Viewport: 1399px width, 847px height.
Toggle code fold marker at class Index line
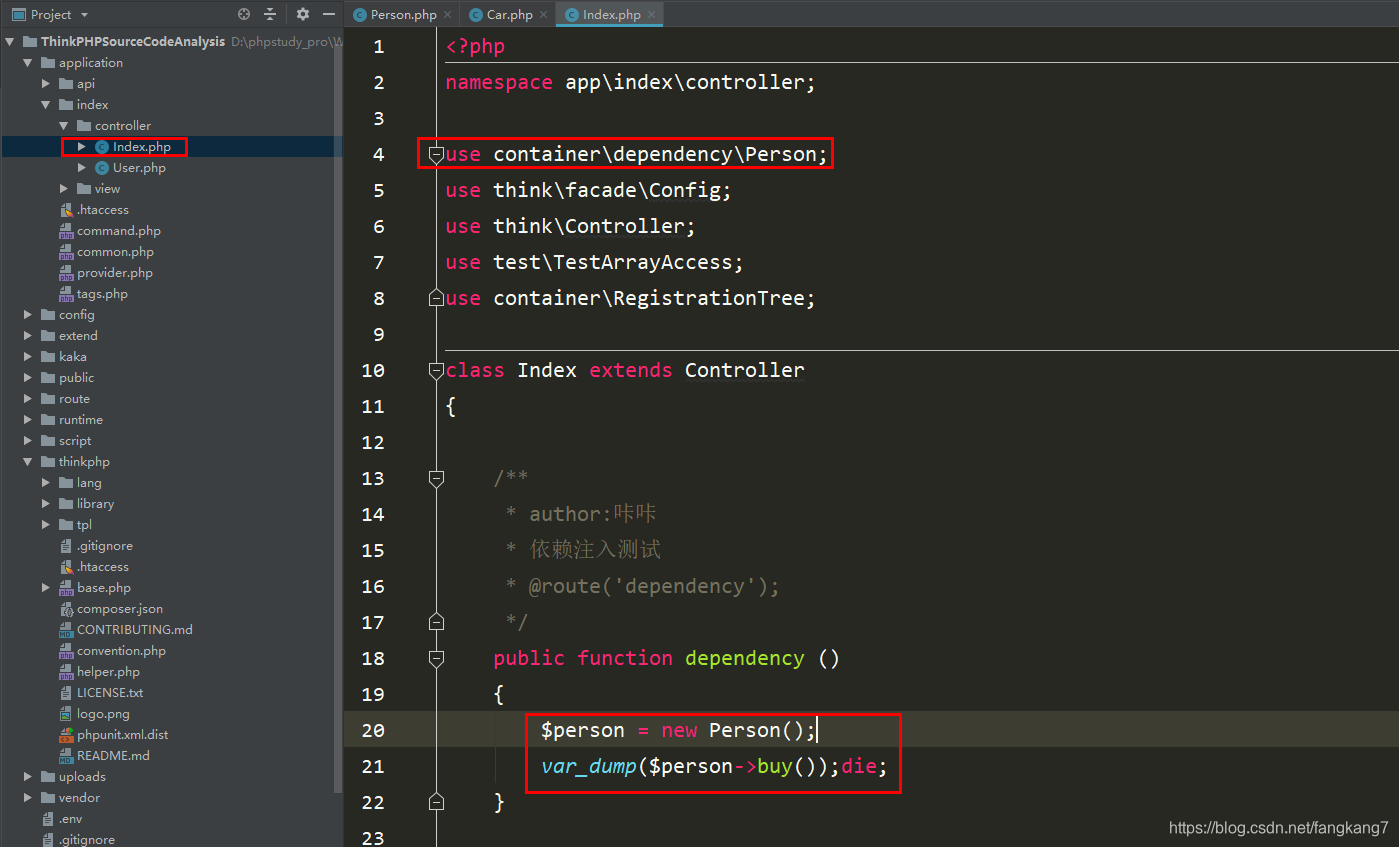pyautogui.click(x=436, y=370)
